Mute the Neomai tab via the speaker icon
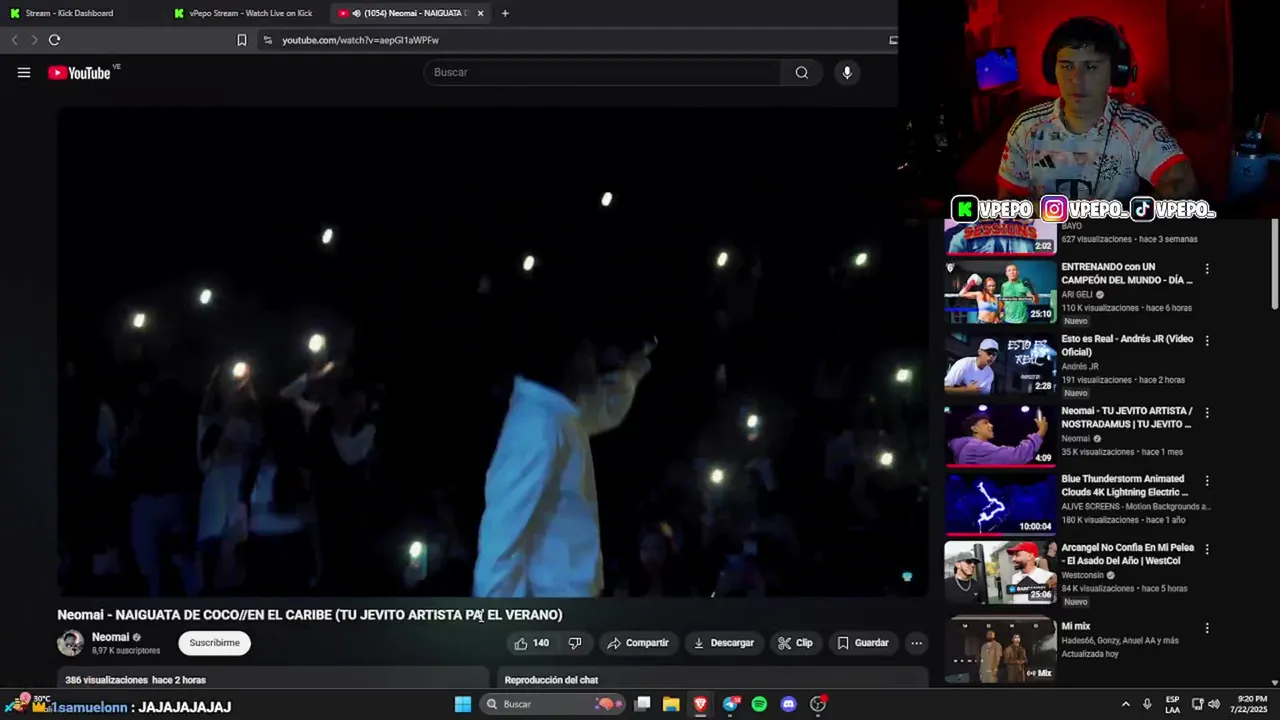The image size is (1280, 720). (x=357, y=13)
